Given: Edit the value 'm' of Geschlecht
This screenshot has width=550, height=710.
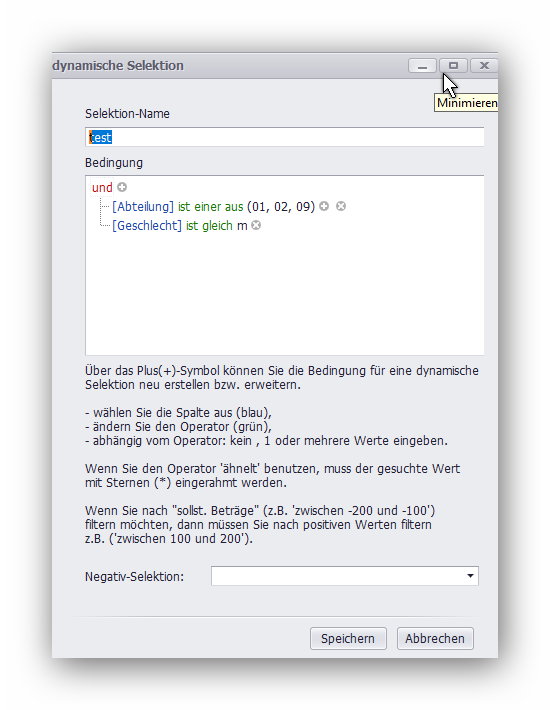Looking at the screenshot, I should 242,225.
